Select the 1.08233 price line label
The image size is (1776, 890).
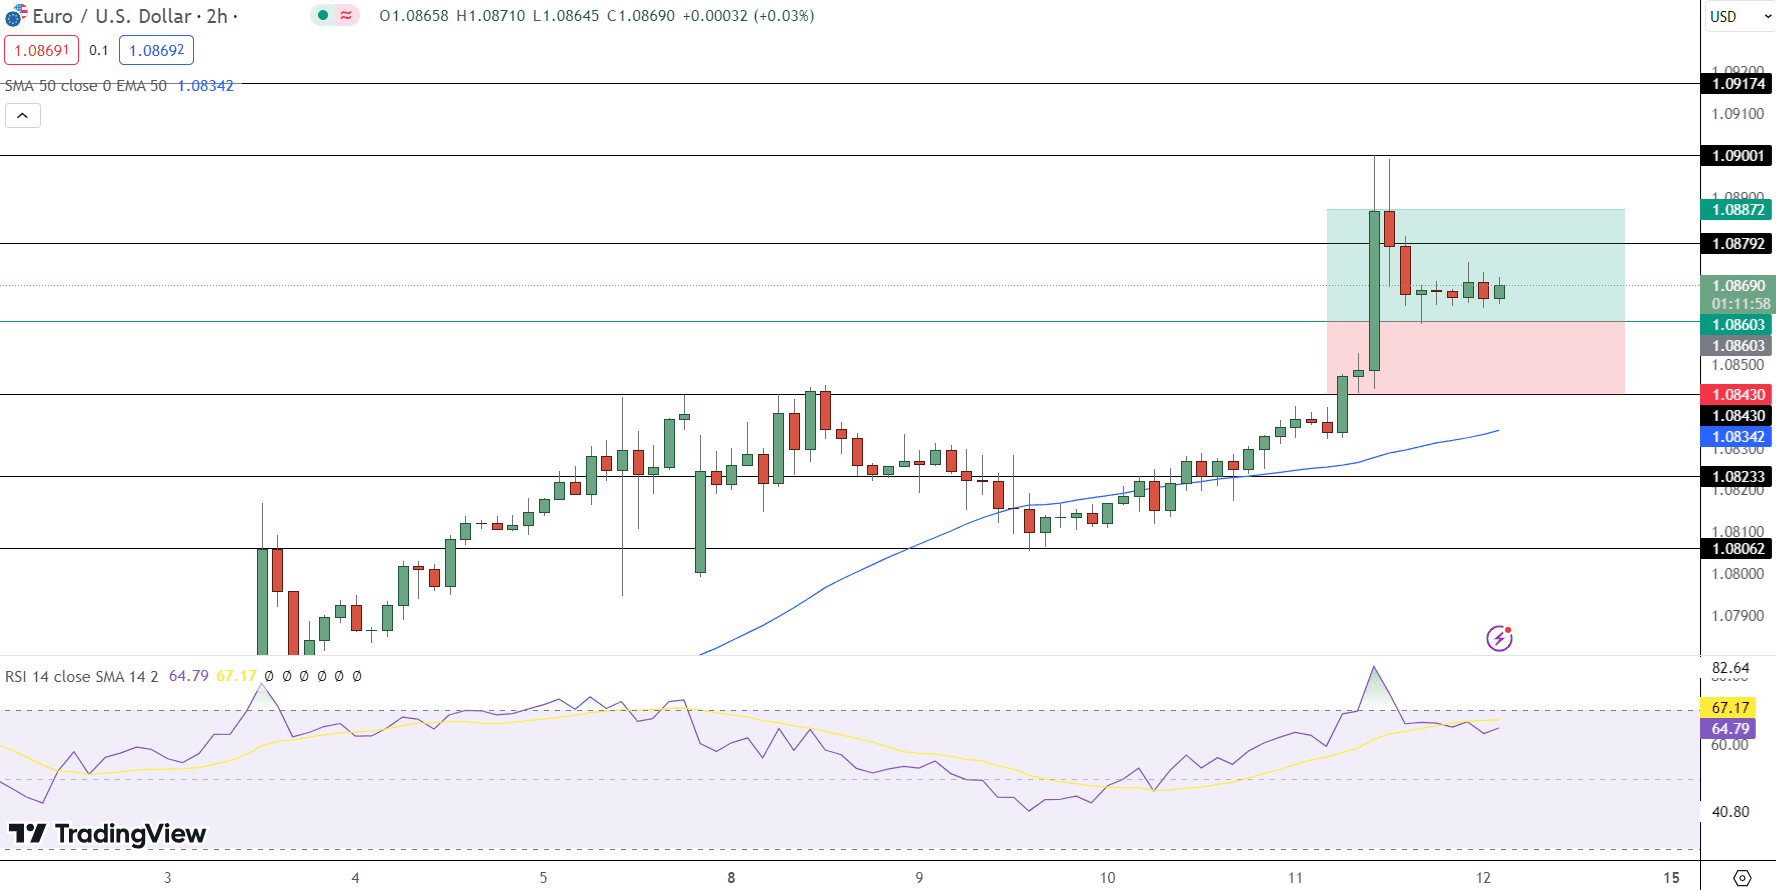coord(1737,477)
